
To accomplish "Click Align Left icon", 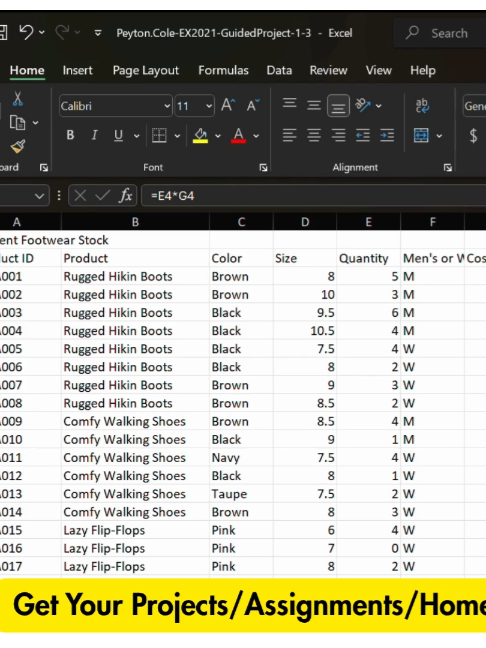I will (289, 135).
